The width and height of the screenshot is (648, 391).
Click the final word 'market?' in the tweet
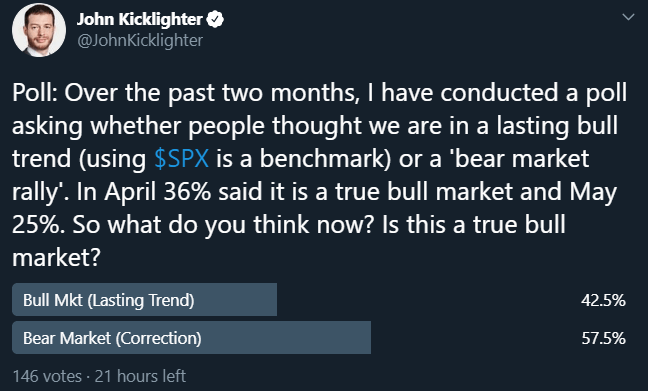56,257
